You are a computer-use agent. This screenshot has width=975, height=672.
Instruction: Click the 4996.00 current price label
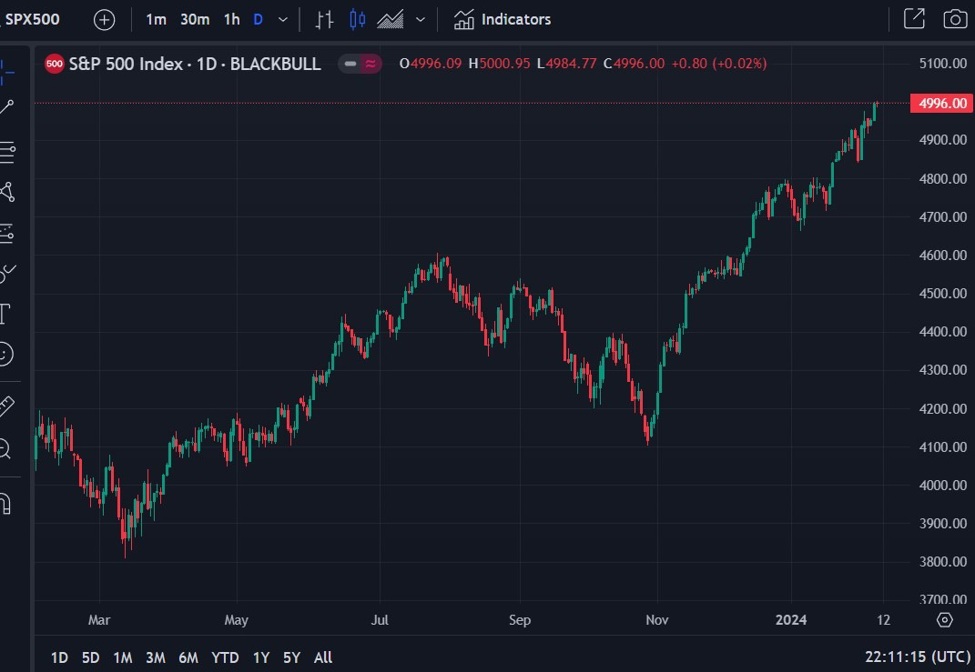[x=941, y=103]
